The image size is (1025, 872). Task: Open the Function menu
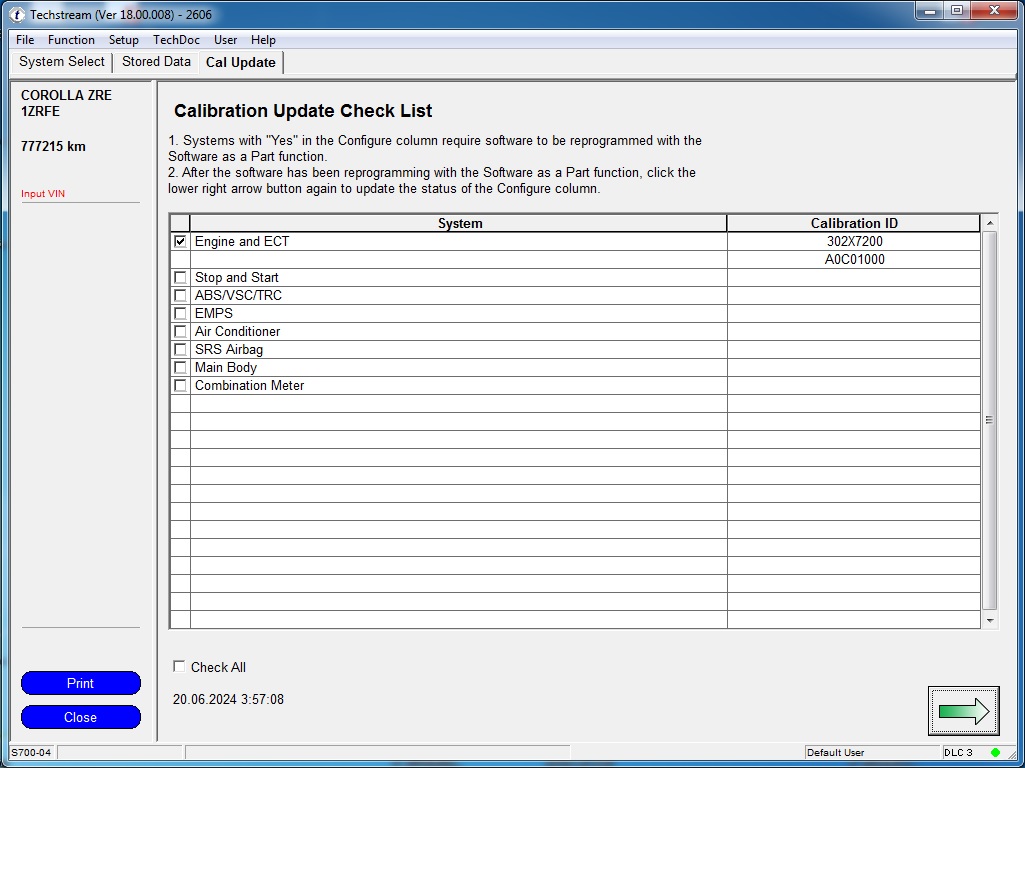click(x=71, y=40)
